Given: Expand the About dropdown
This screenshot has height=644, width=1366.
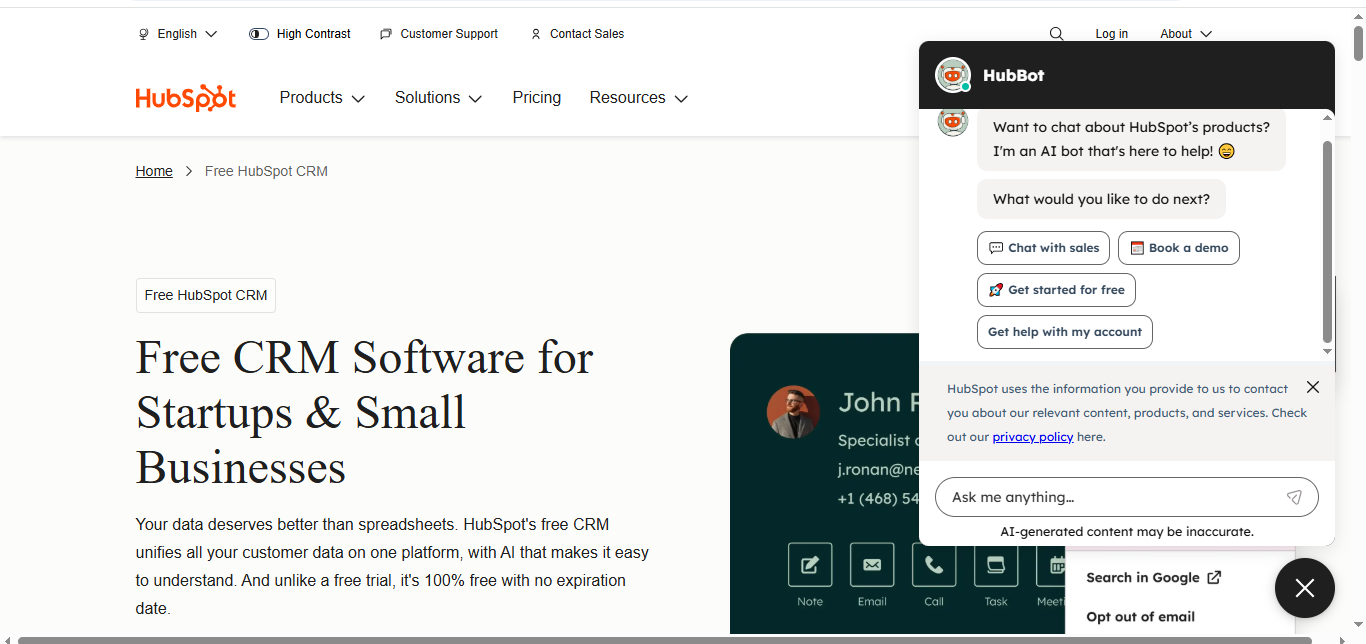Looking at the screenshot, I should (x=1185, y=34).
